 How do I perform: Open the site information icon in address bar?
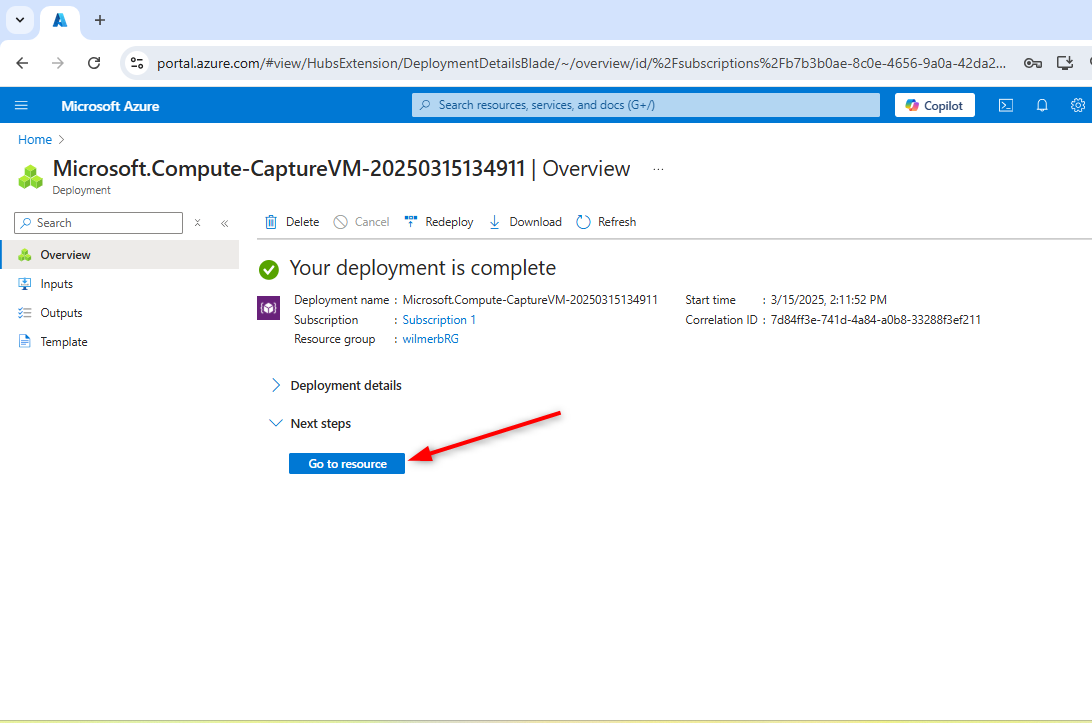(137, 63)
